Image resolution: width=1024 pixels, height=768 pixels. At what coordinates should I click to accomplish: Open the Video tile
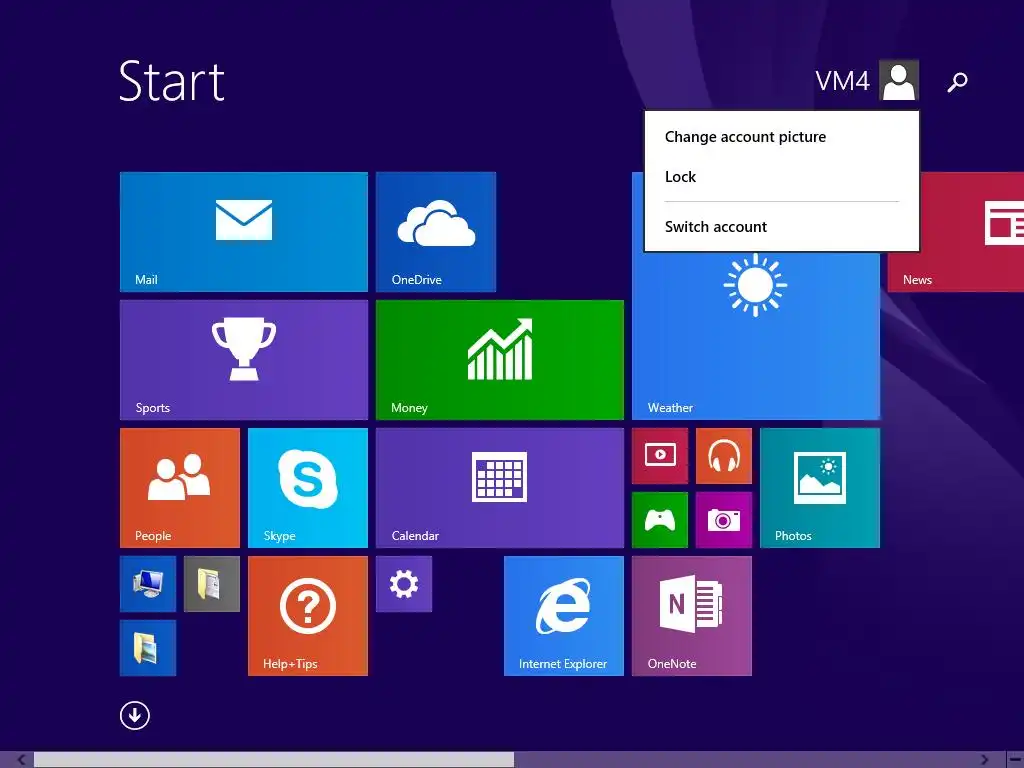click(x=660, y=455)
